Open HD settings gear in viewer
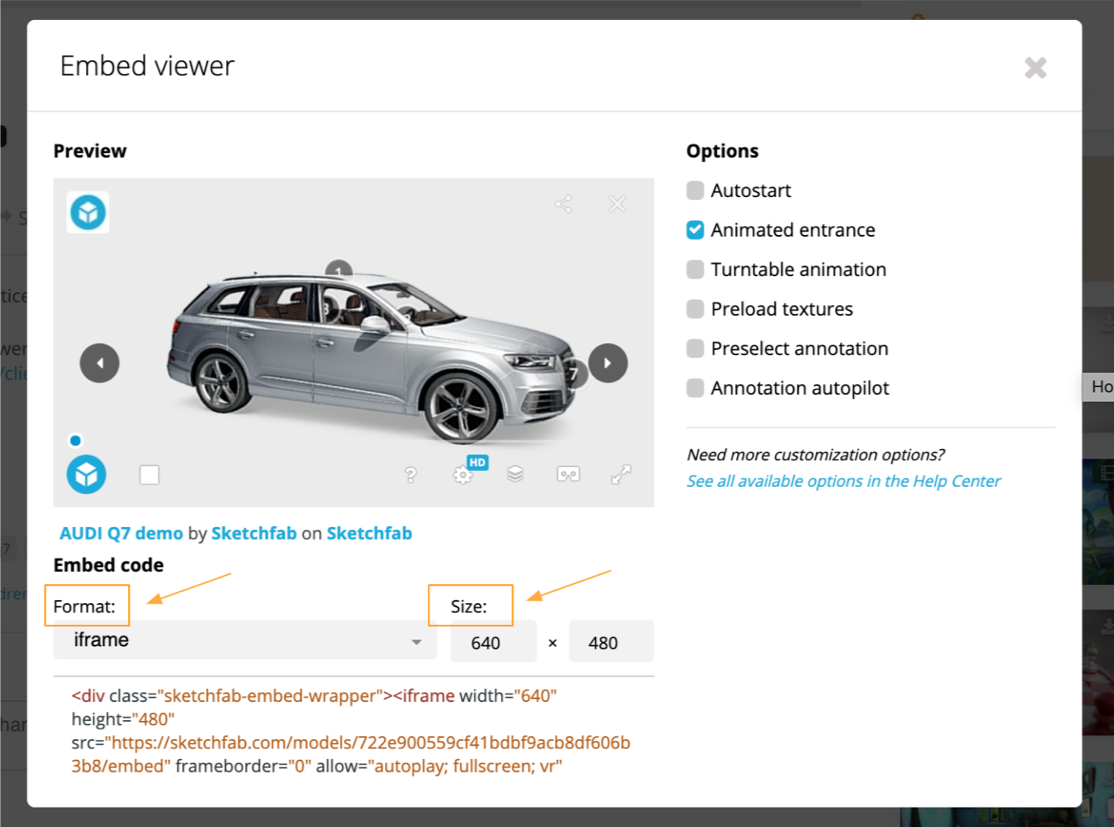This screenshot has width=1114, height=827. tap(463, 475)
